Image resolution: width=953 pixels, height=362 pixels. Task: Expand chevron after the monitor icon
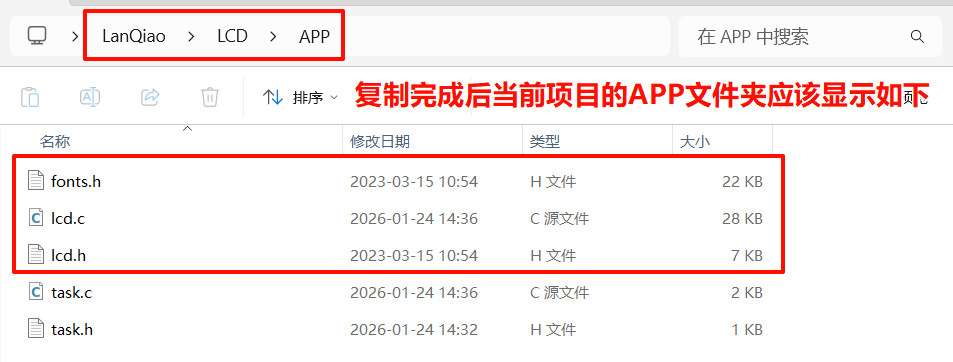pos(75,36)
